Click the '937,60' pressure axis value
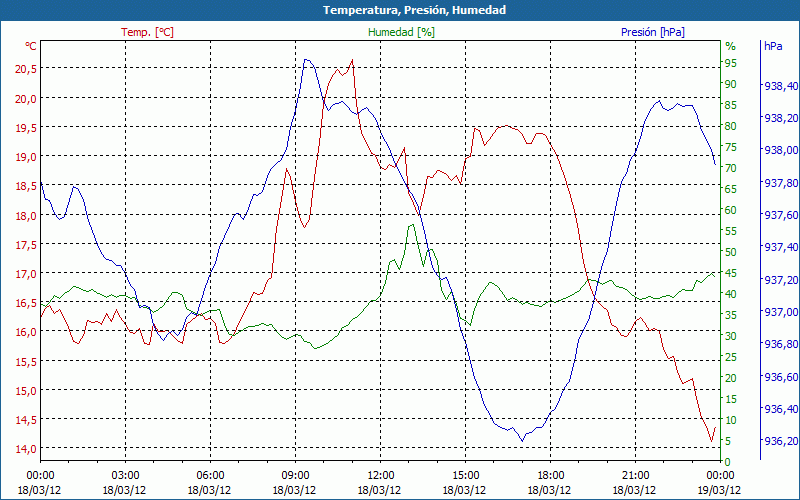 click(781, 215)
